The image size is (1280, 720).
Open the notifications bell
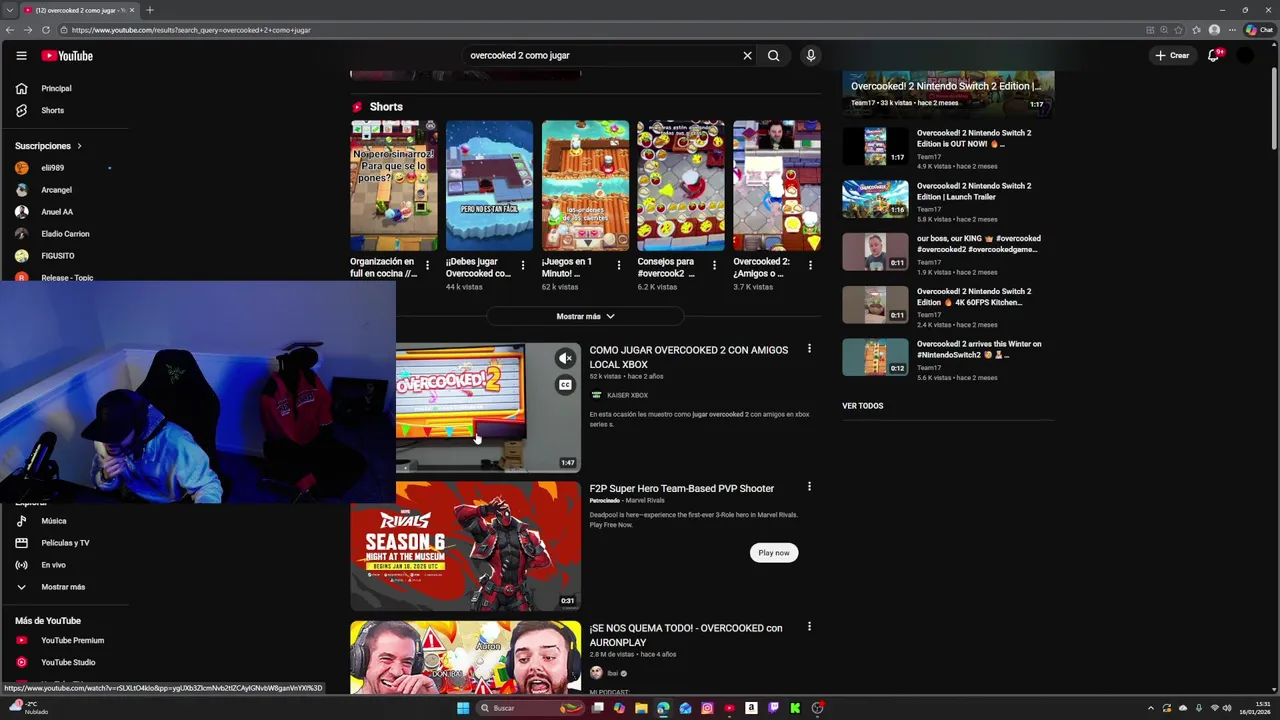[1213, 56]
